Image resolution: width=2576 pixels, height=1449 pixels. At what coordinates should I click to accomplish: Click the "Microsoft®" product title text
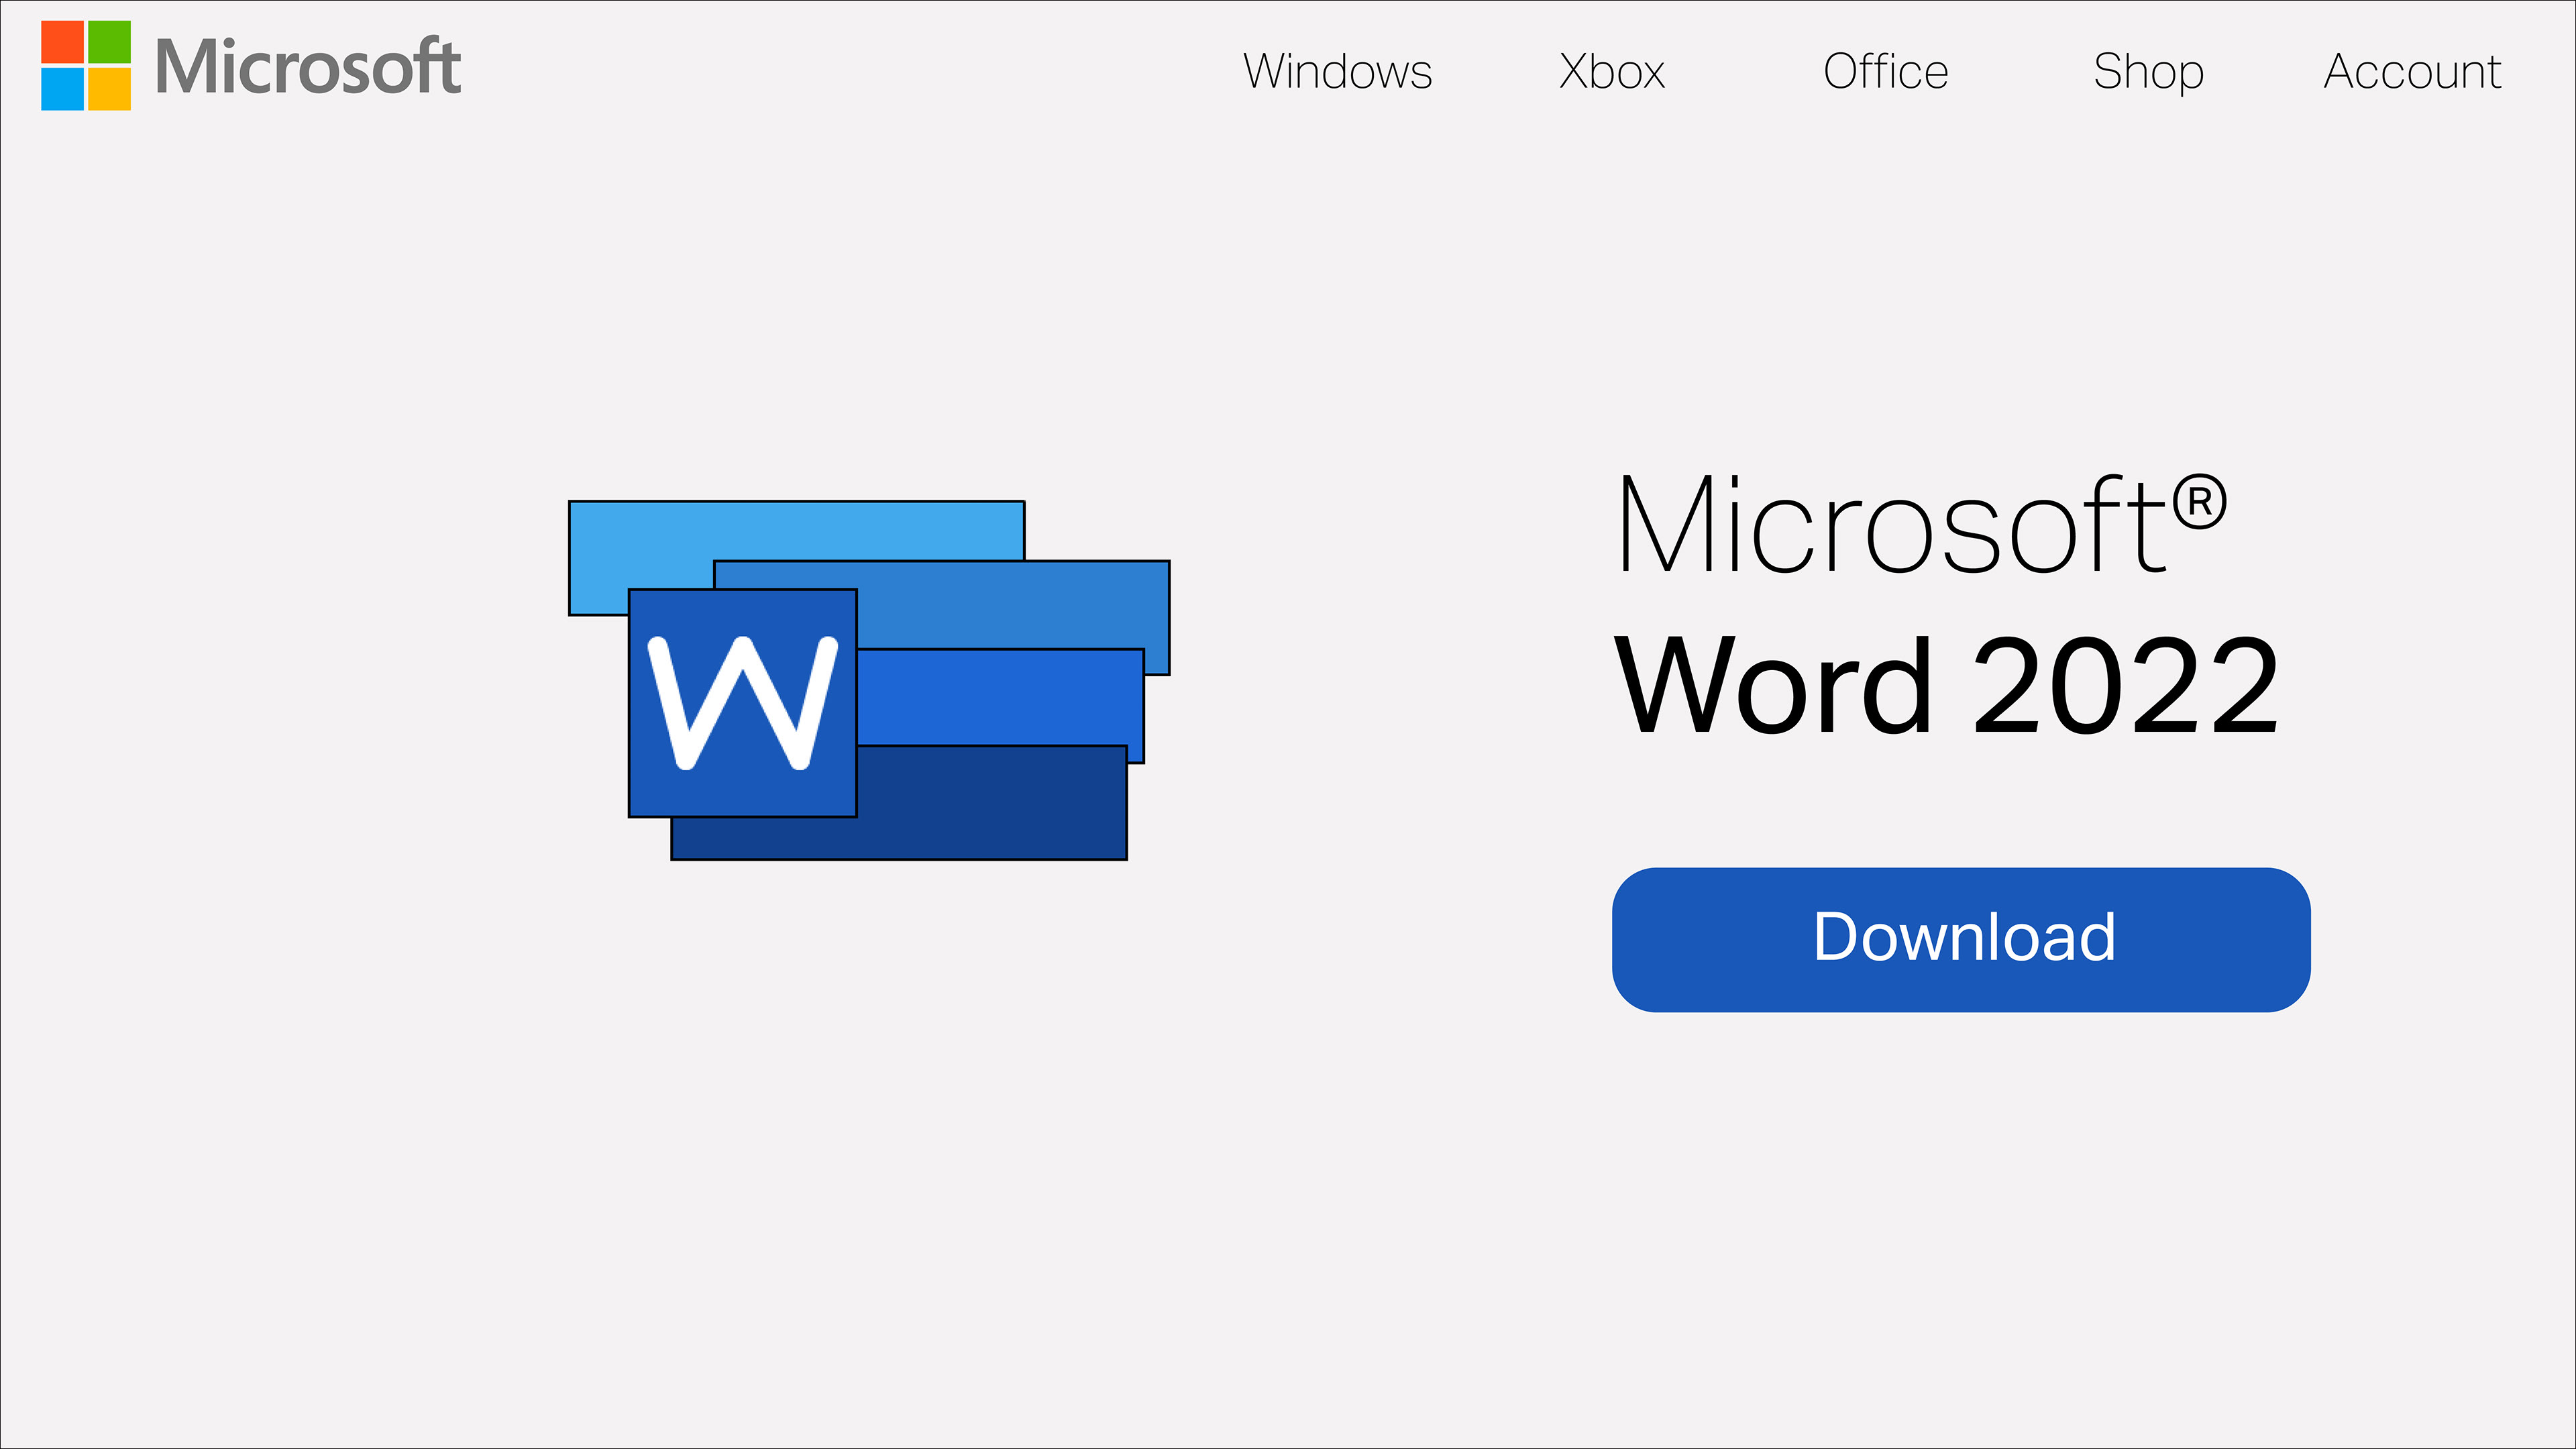(1922, 524)
